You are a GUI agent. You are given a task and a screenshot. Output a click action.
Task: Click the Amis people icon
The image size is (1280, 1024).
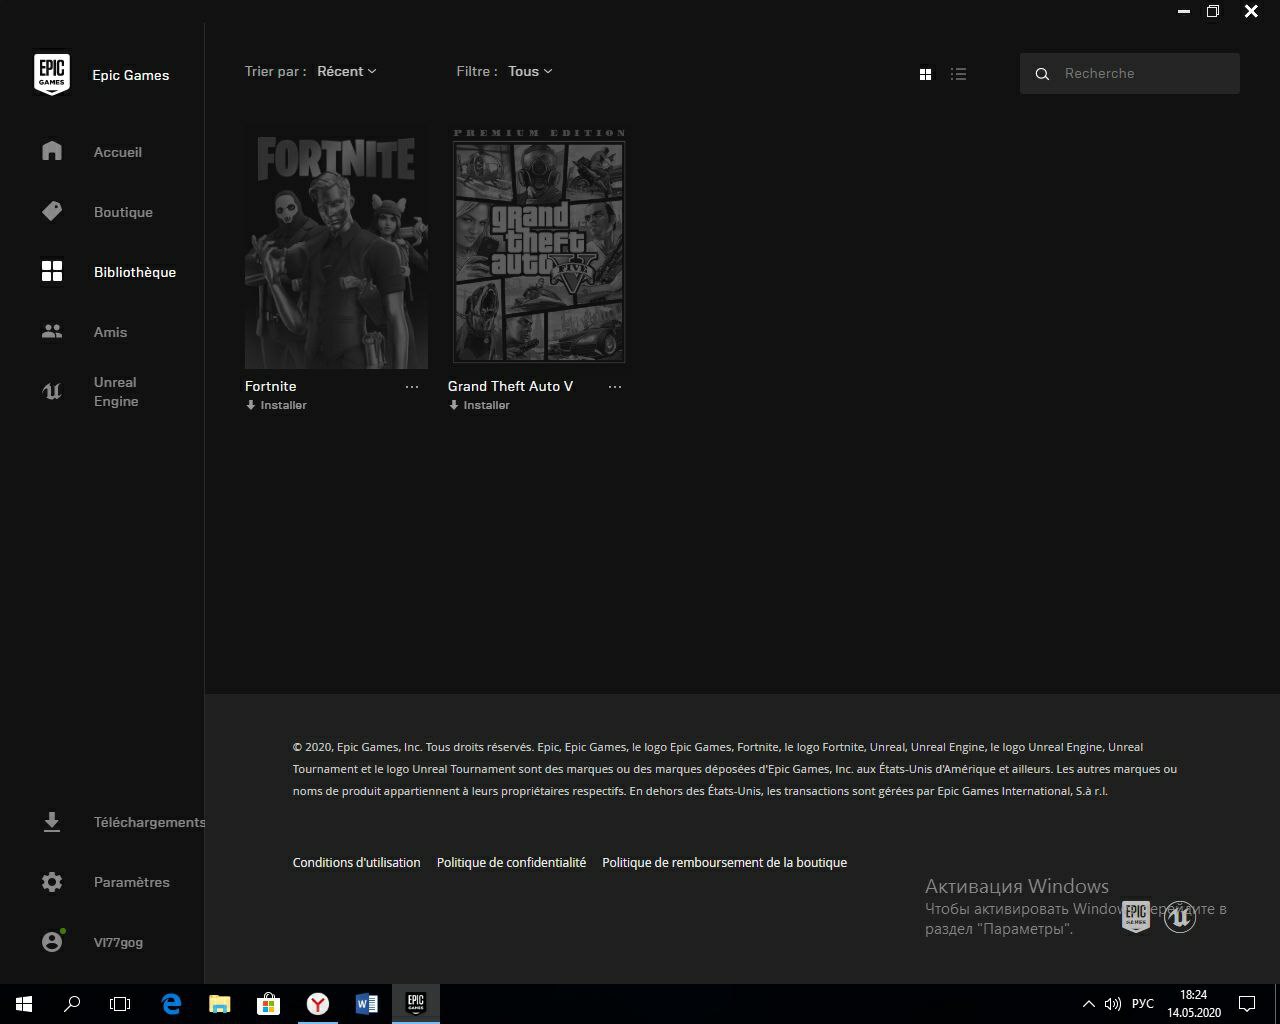[x=52, y=331]
